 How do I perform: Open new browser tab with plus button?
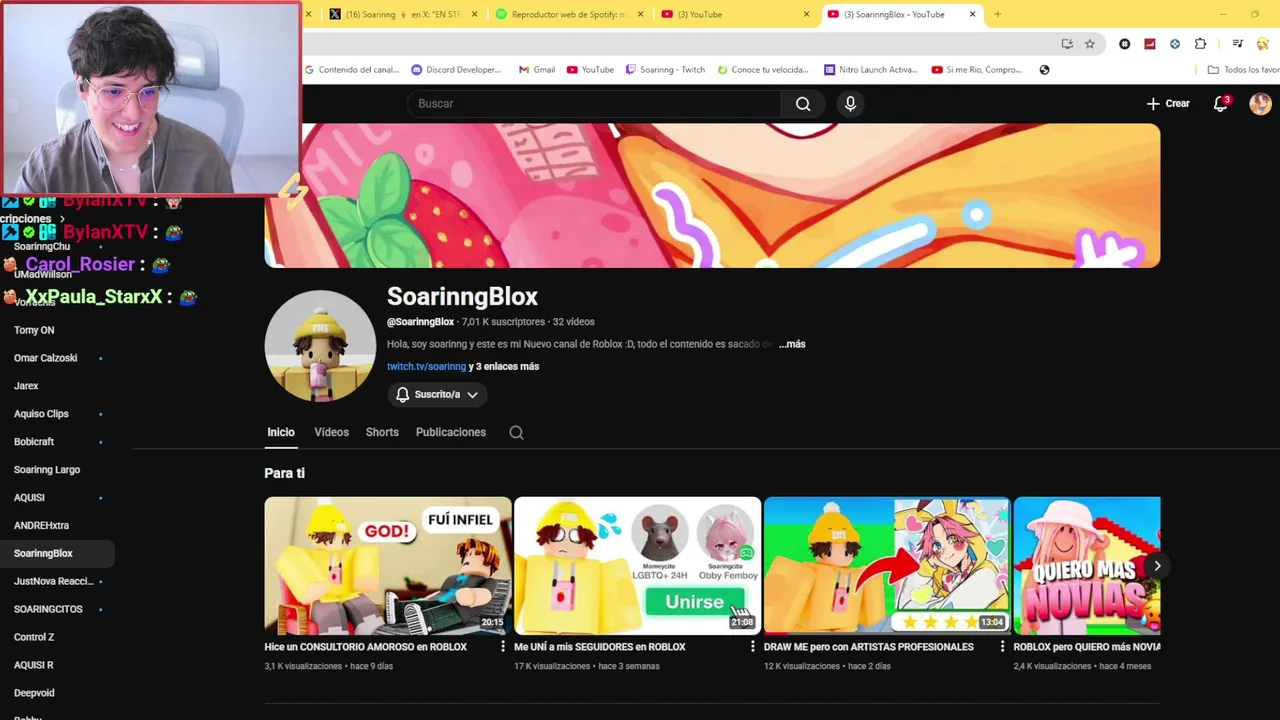[x=997, y=14]
